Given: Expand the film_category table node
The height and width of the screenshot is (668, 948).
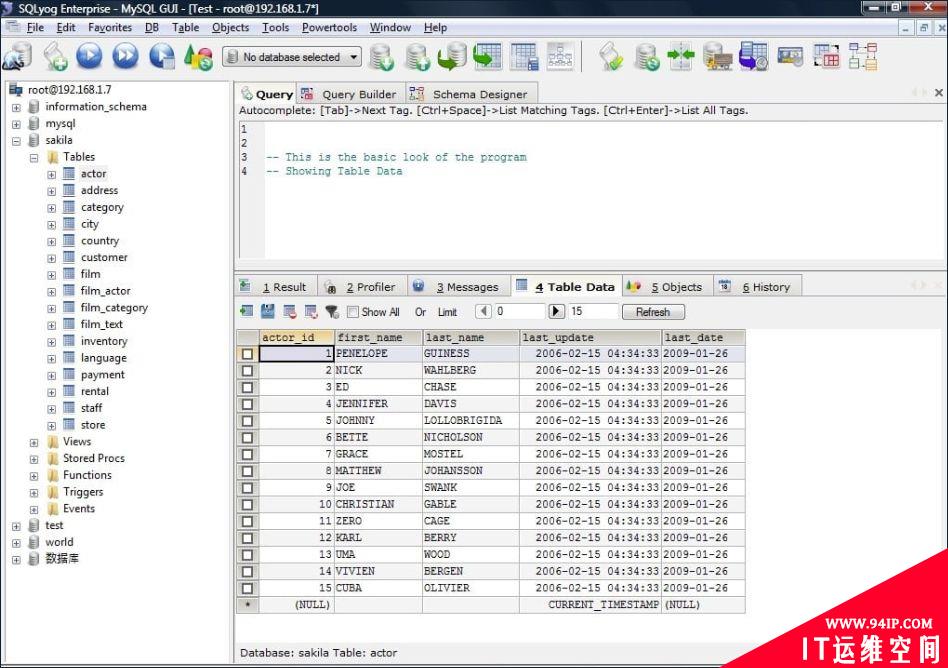Looking at the screenshot, I should [x=51, y=309].
